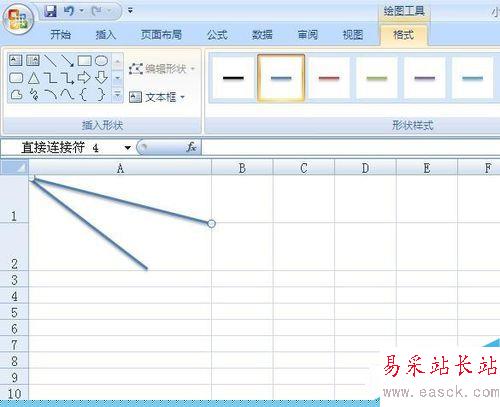
Task: Select row 5 header
Action: (14, 312)
